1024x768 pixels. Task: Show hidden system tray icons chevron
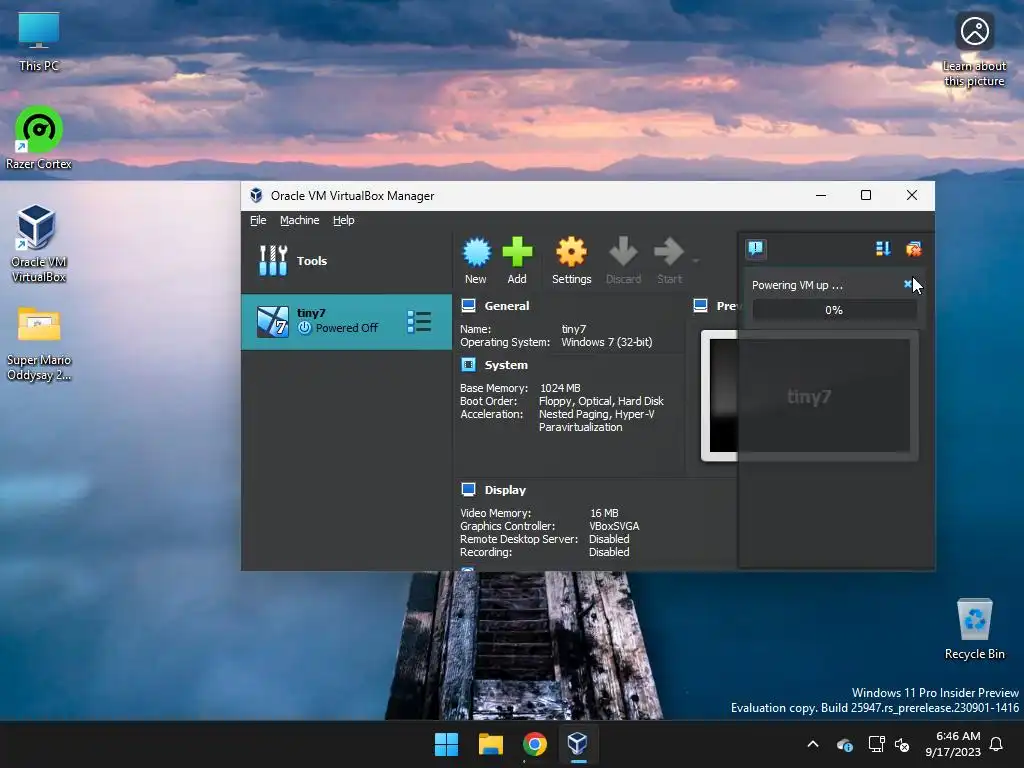pyautogui.click(x=813, y=744)
